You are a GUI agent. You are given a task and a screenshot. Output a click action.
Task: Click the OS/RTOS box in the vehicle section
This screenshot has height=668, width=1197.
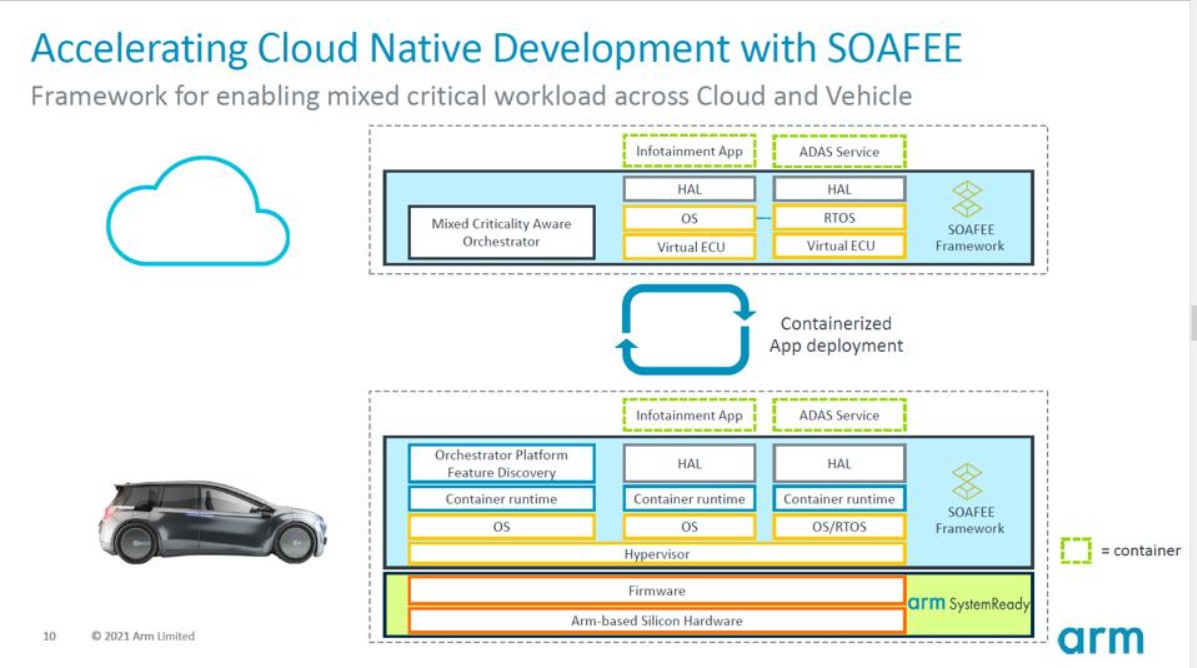pos(839,527)
